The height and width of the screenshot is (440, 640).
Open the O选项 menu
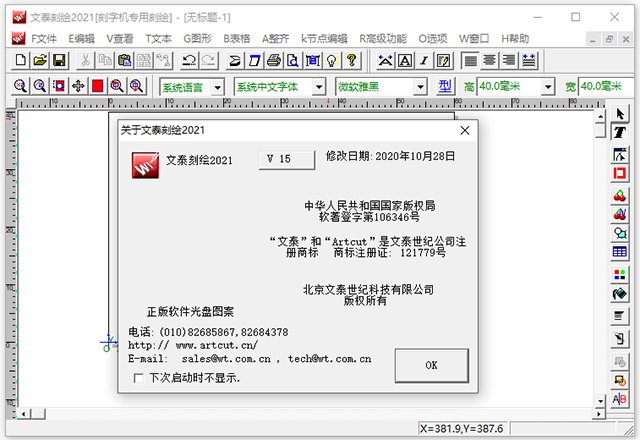[x=433, y=39]
